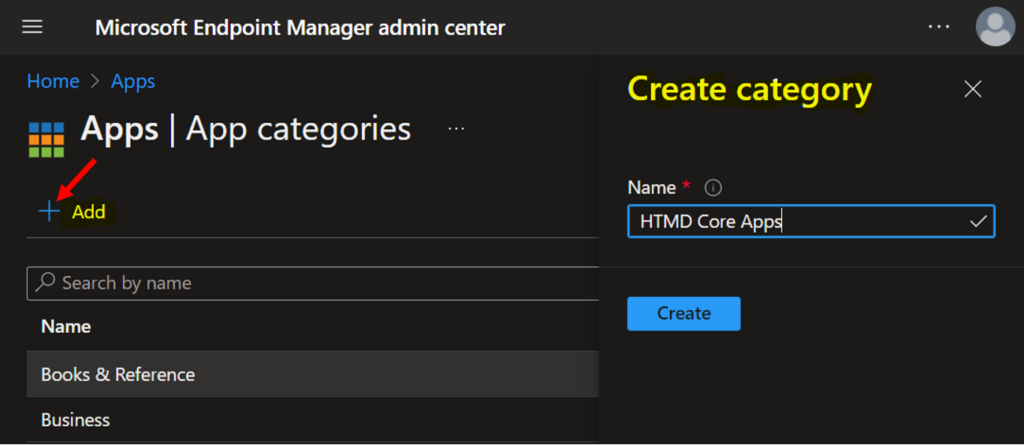Click the user account avatar
This screenshot has width=1024, height=445.
coord(995,27)
